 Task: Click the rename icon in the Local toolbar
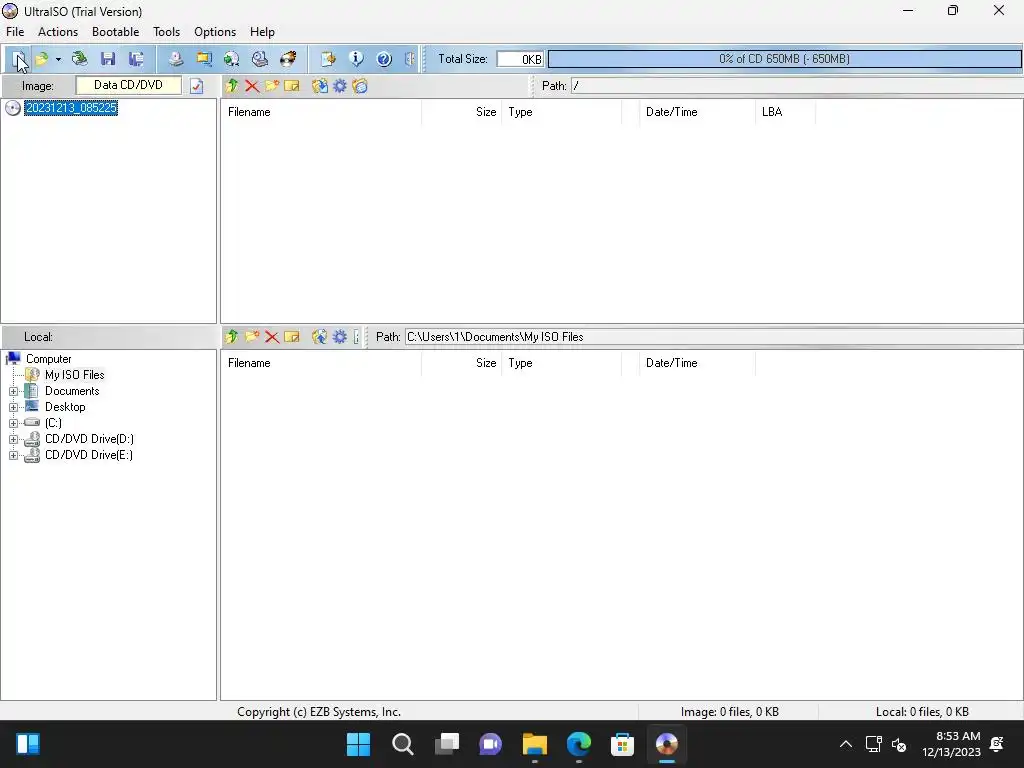(x=292, y=337)
